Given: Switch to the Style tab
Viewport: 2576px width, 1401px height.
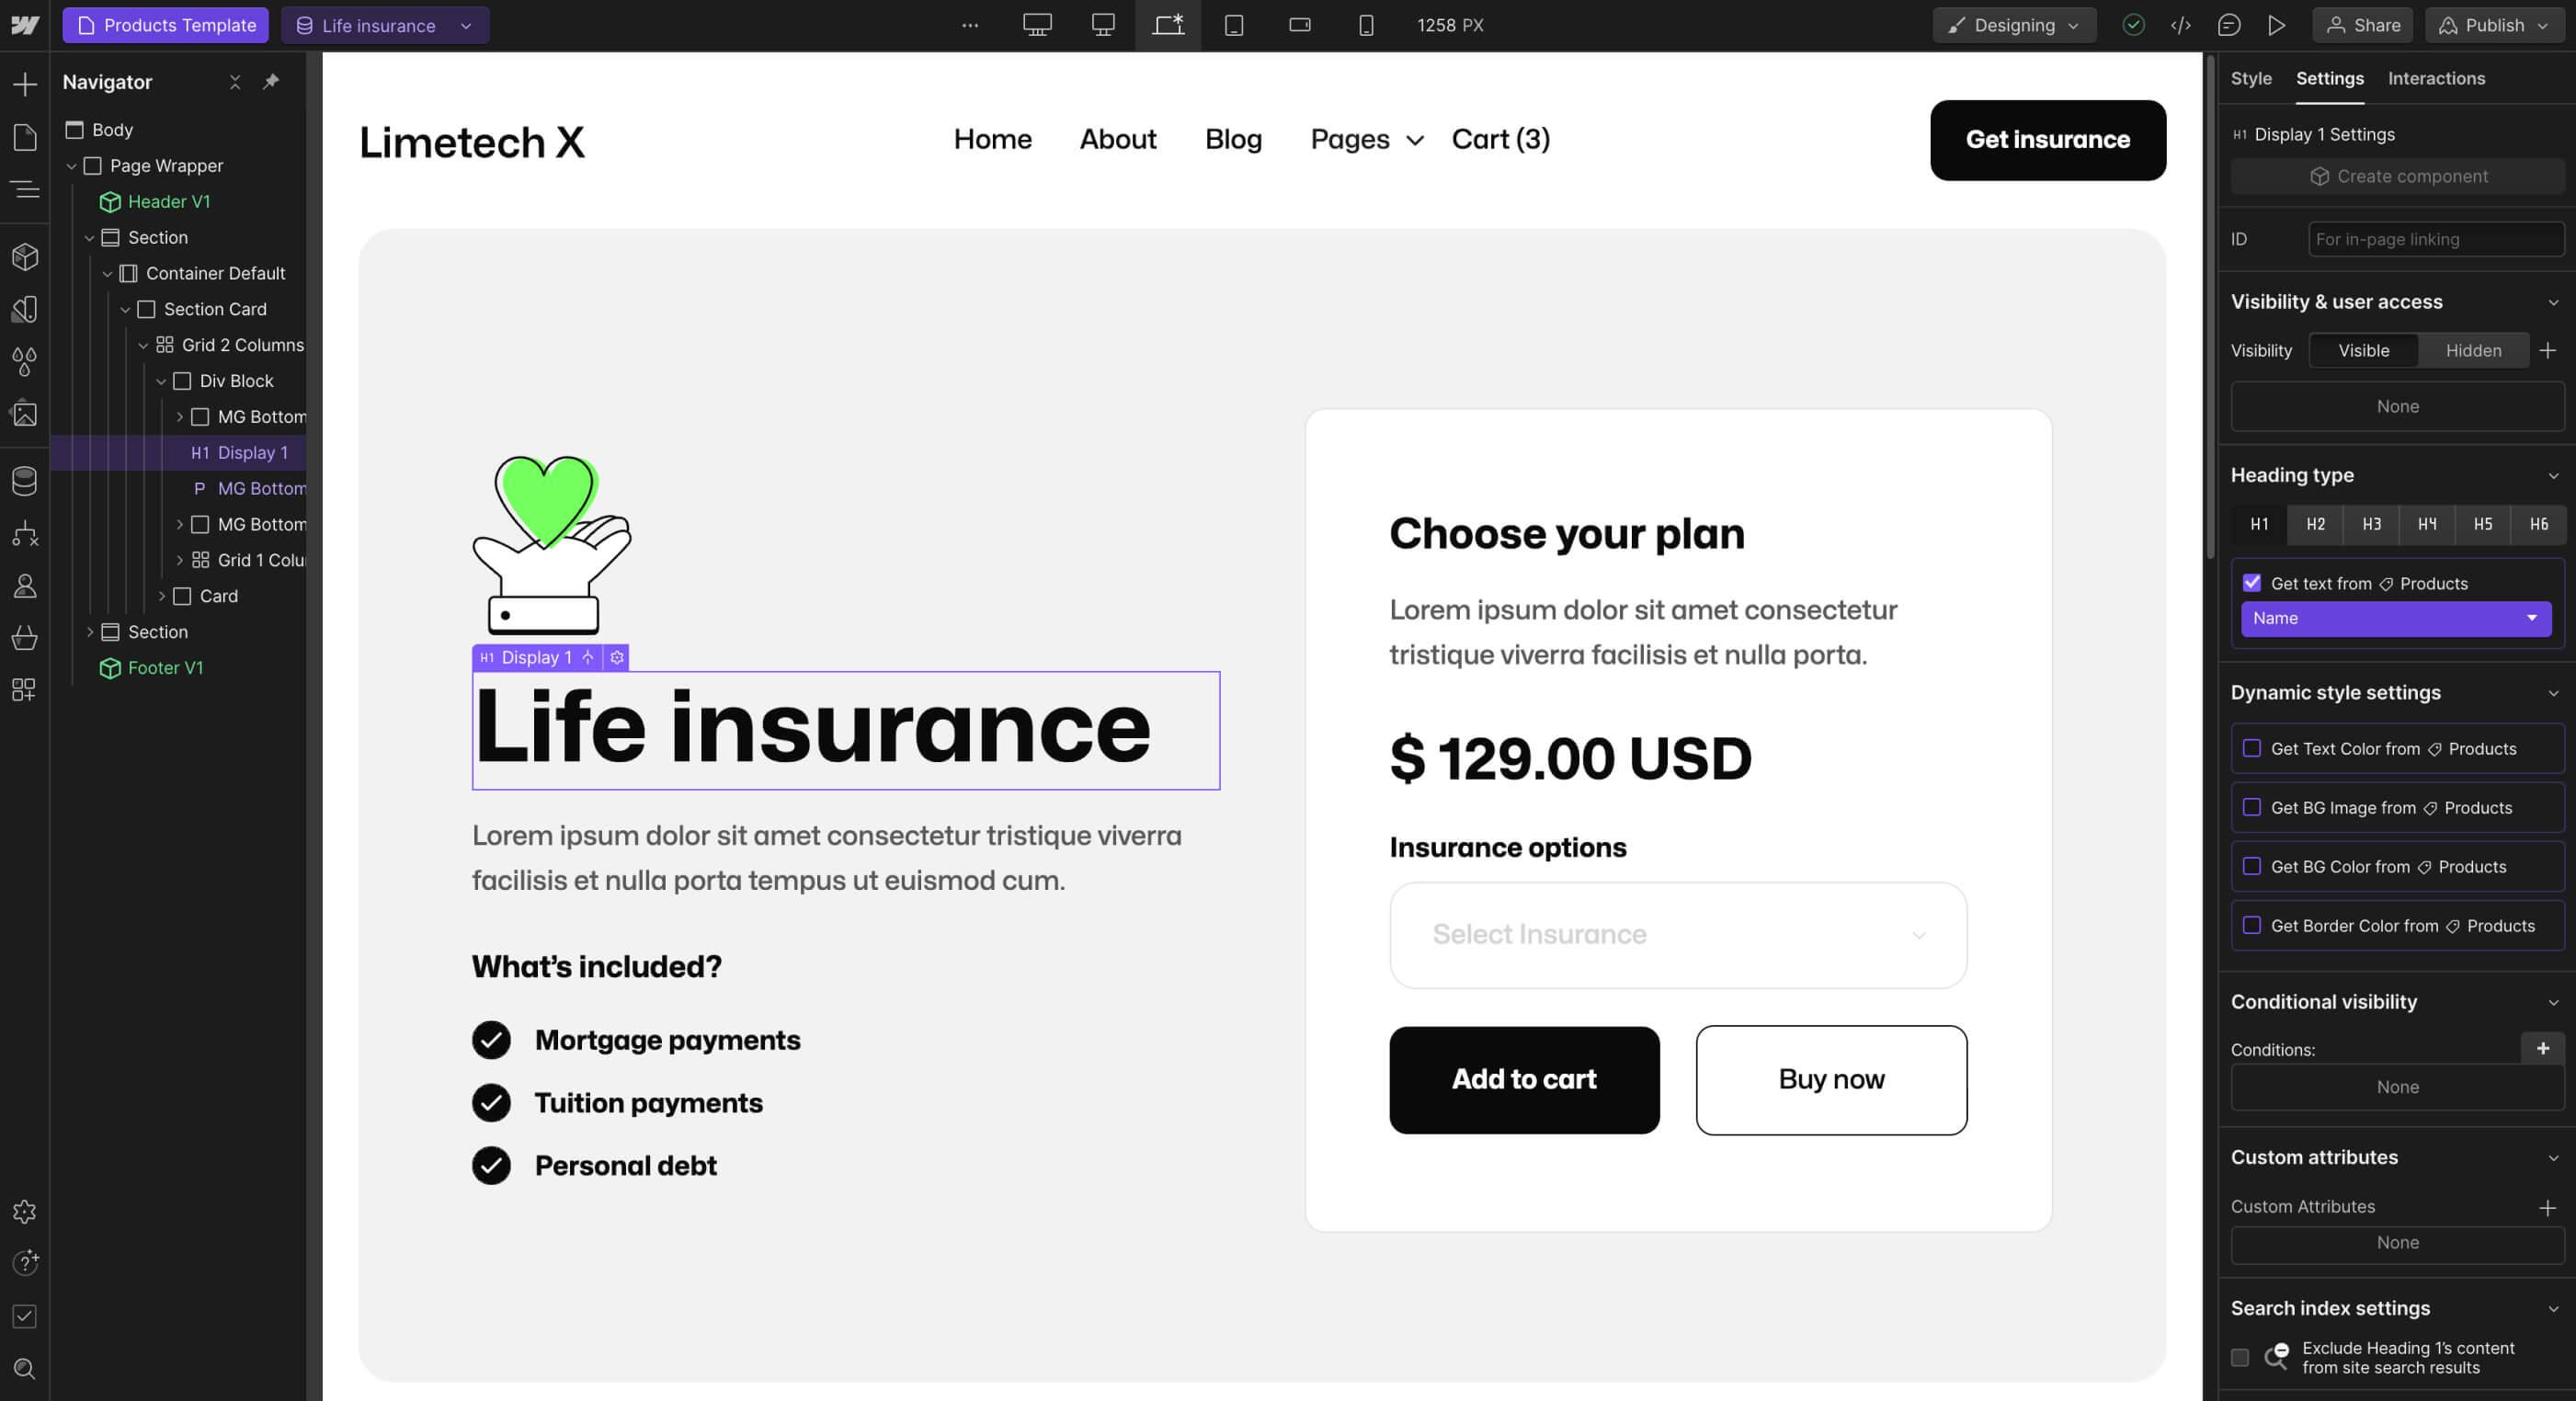Looking at the screenshot, I should pyautogui.click(x=2251, y=78).
